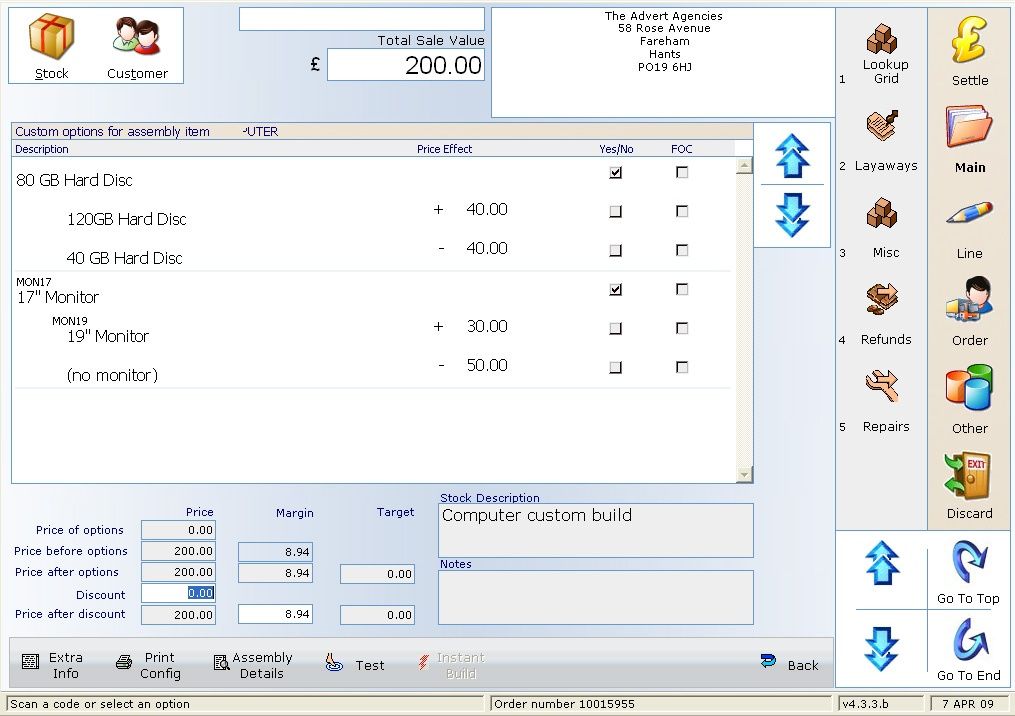This screenshot has width=1015, height=716.
Task: Select the Lookup Grid icon
Action: point(884,50)
